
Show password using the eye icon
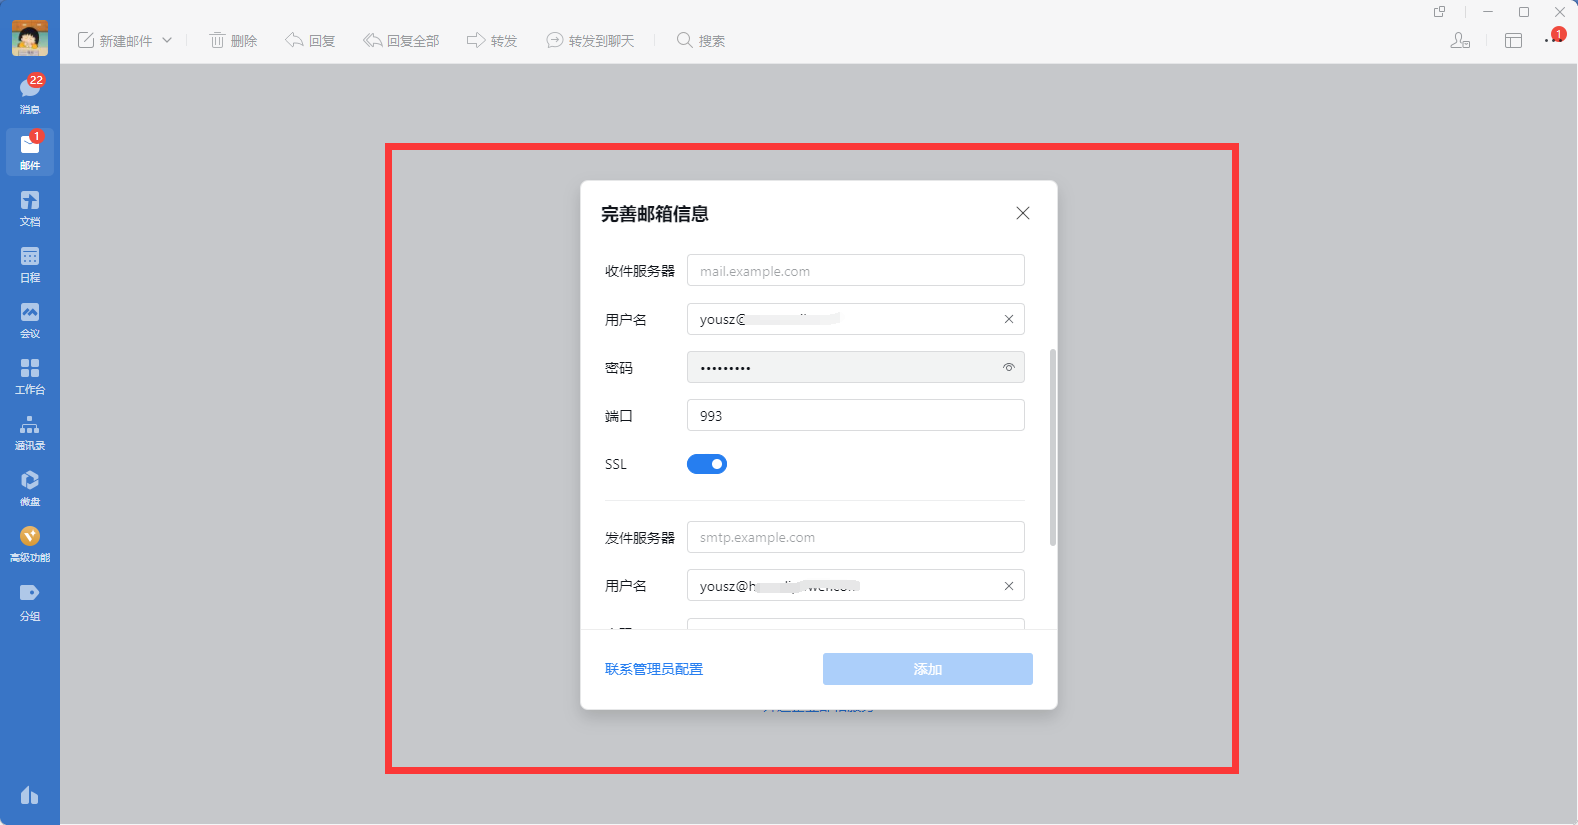[1008, 368]
